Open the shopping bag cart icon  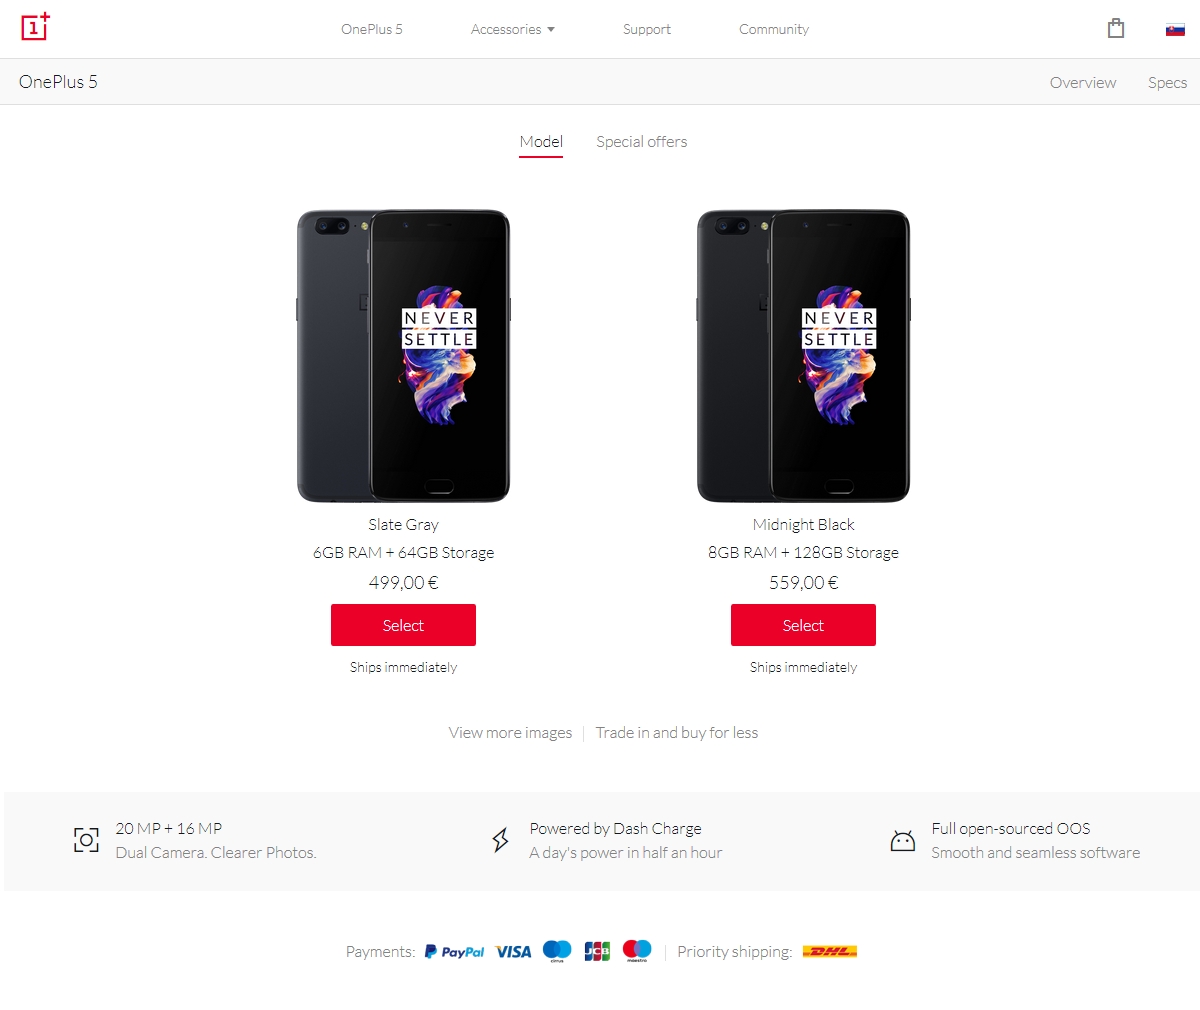(x=1116, y=28)
